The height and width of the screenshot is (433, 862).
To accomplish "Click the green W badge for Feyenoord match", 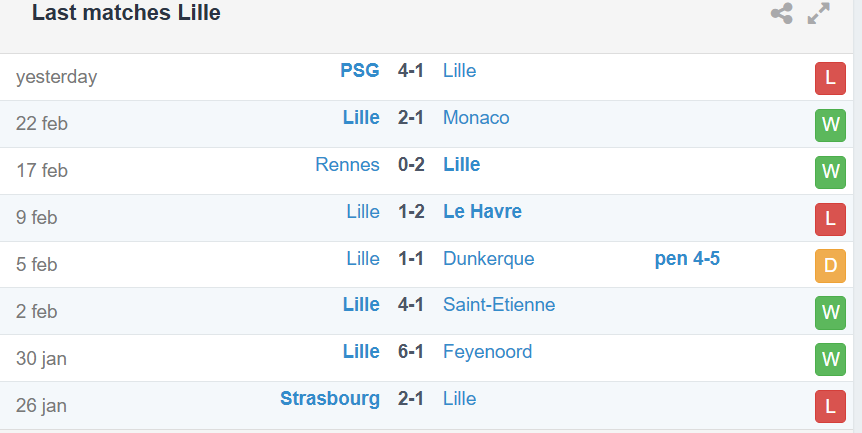I will click(x=830, y=359).
